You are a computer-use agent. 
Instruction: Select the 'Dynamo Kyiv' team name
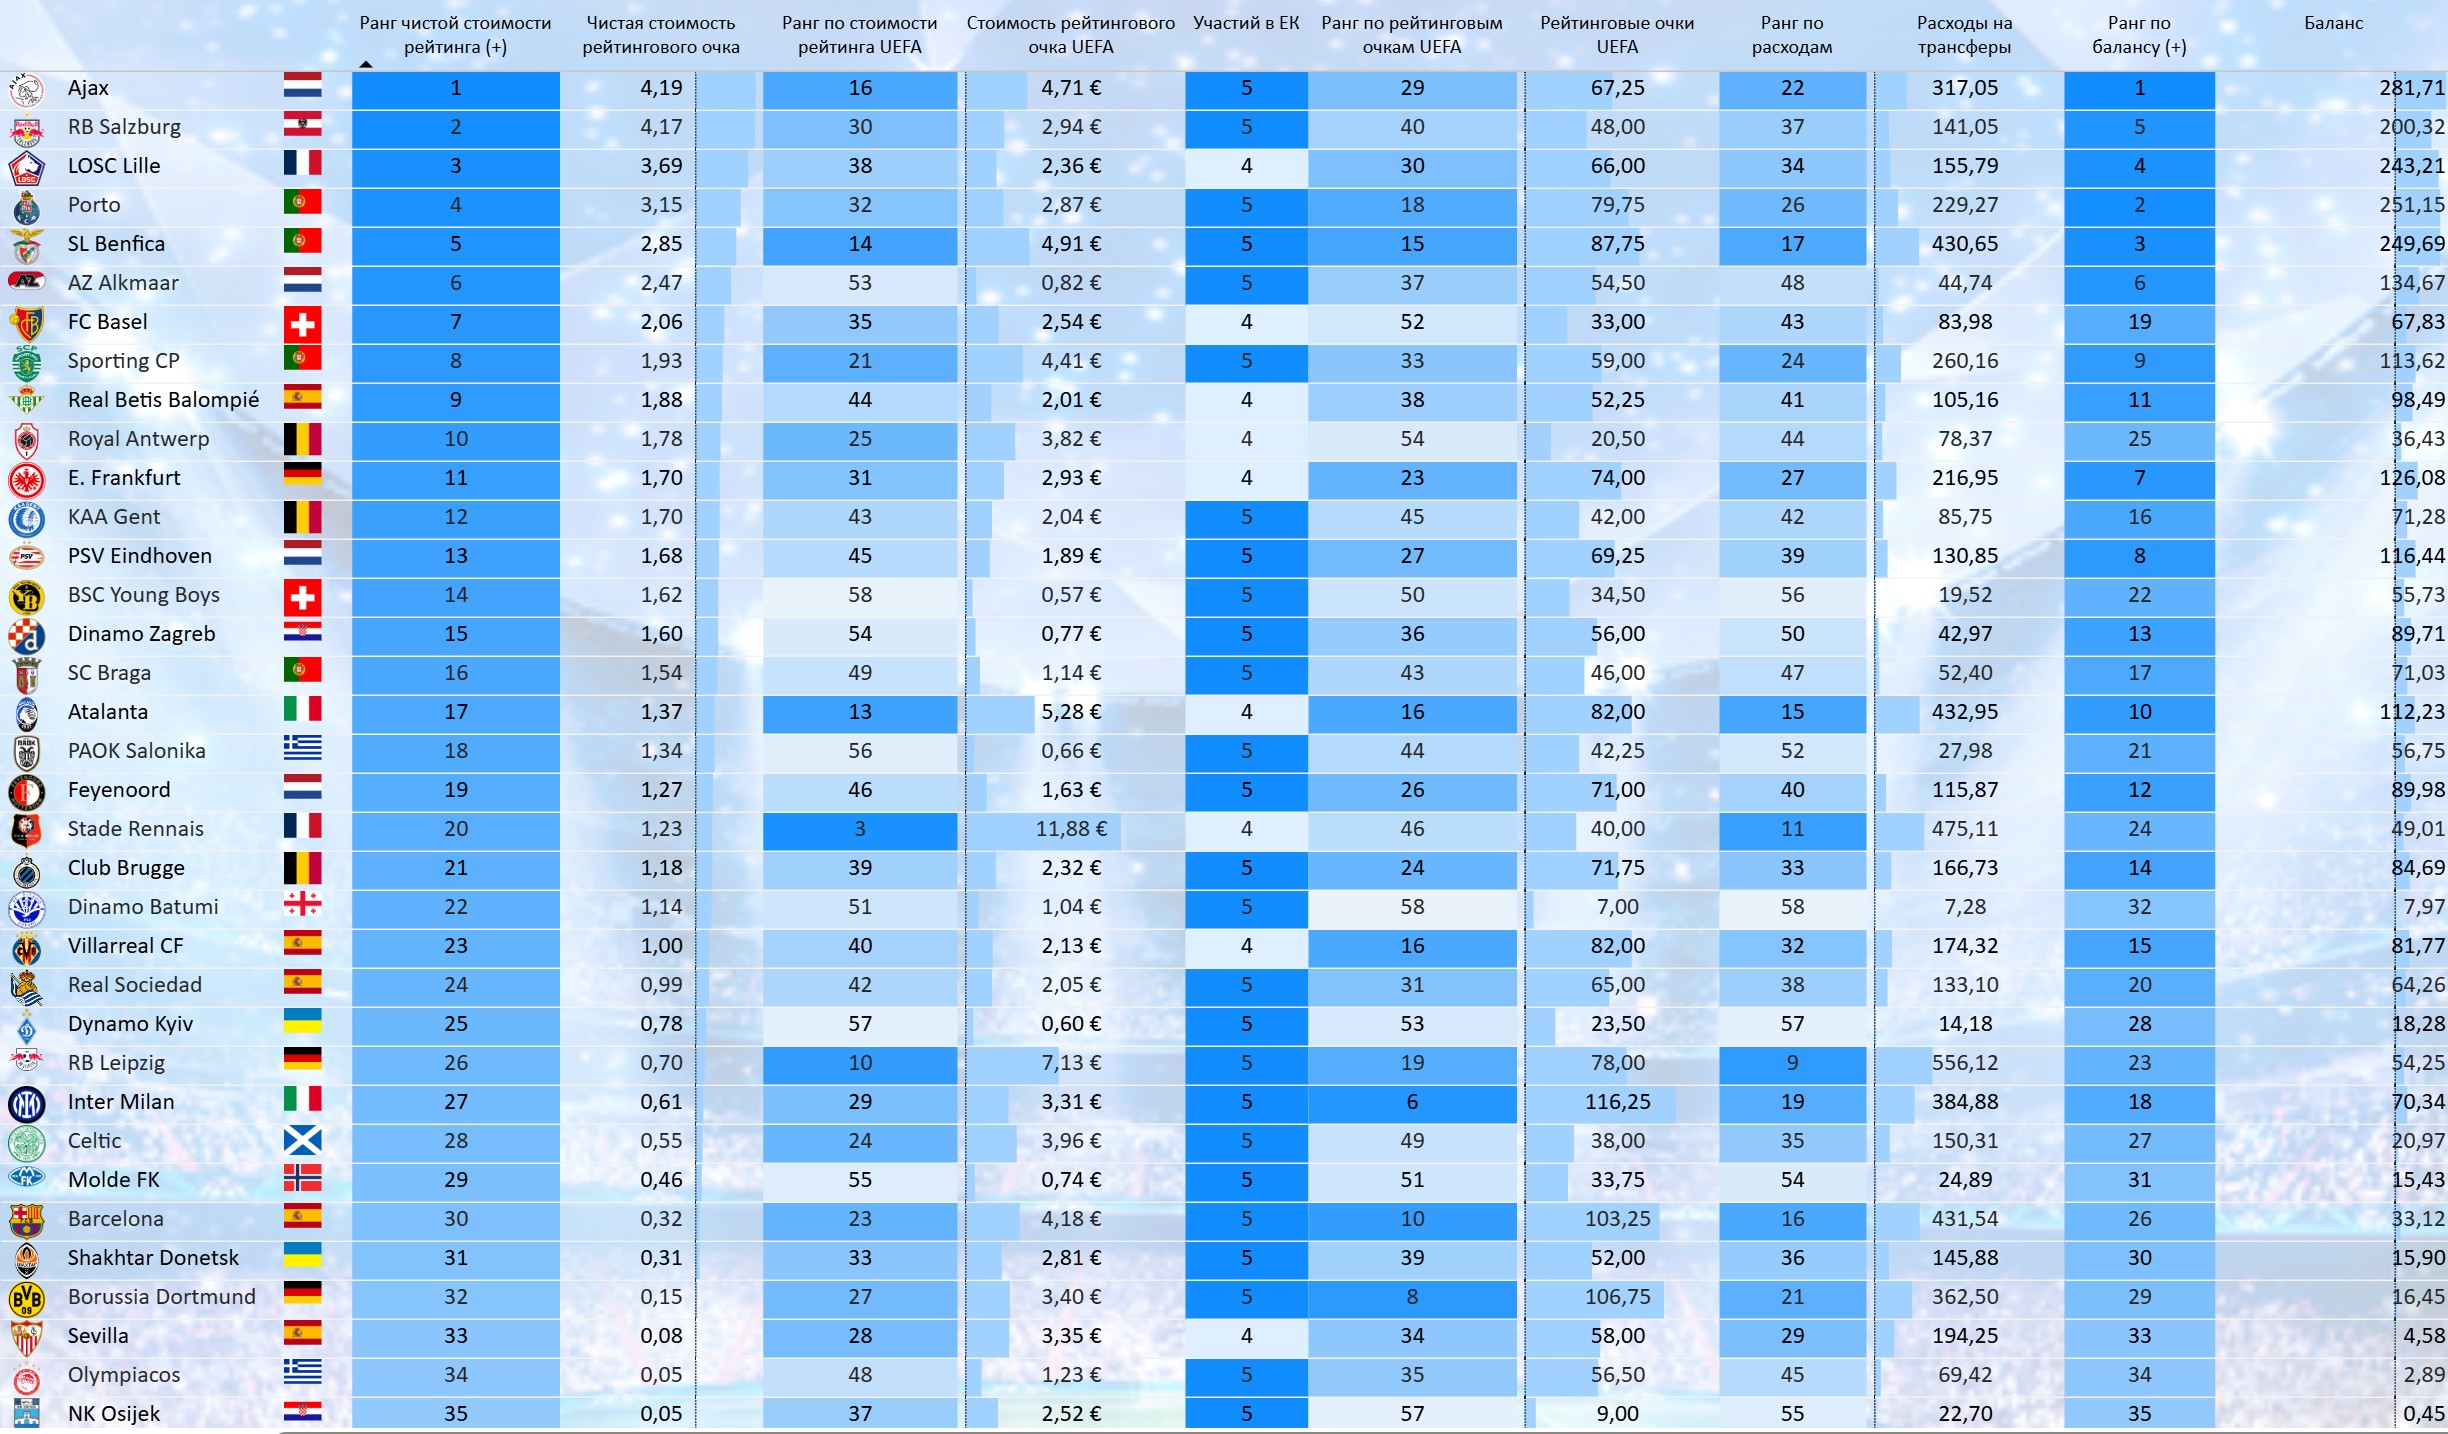pos(130,1024)
